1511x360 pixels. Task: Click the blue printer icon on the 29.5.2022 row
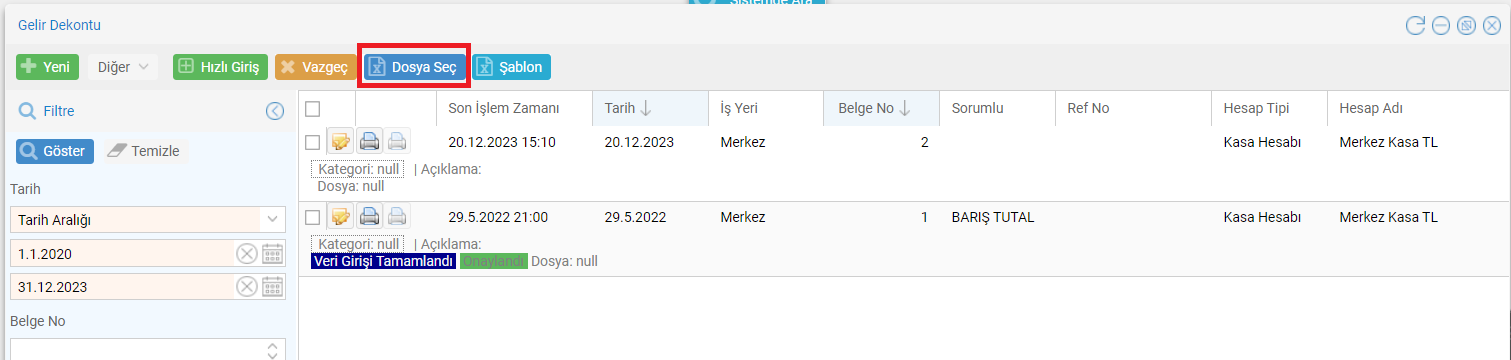coord(369,216)
